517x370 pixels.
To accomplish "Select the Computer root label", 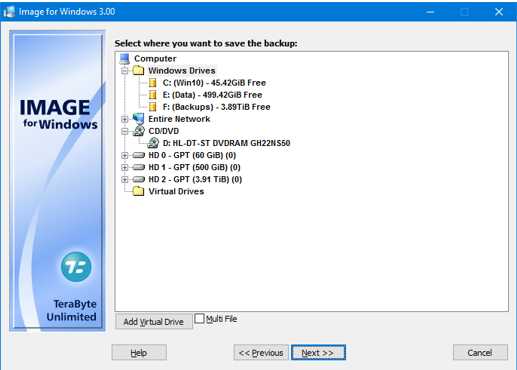I will (x=155, y=59).
